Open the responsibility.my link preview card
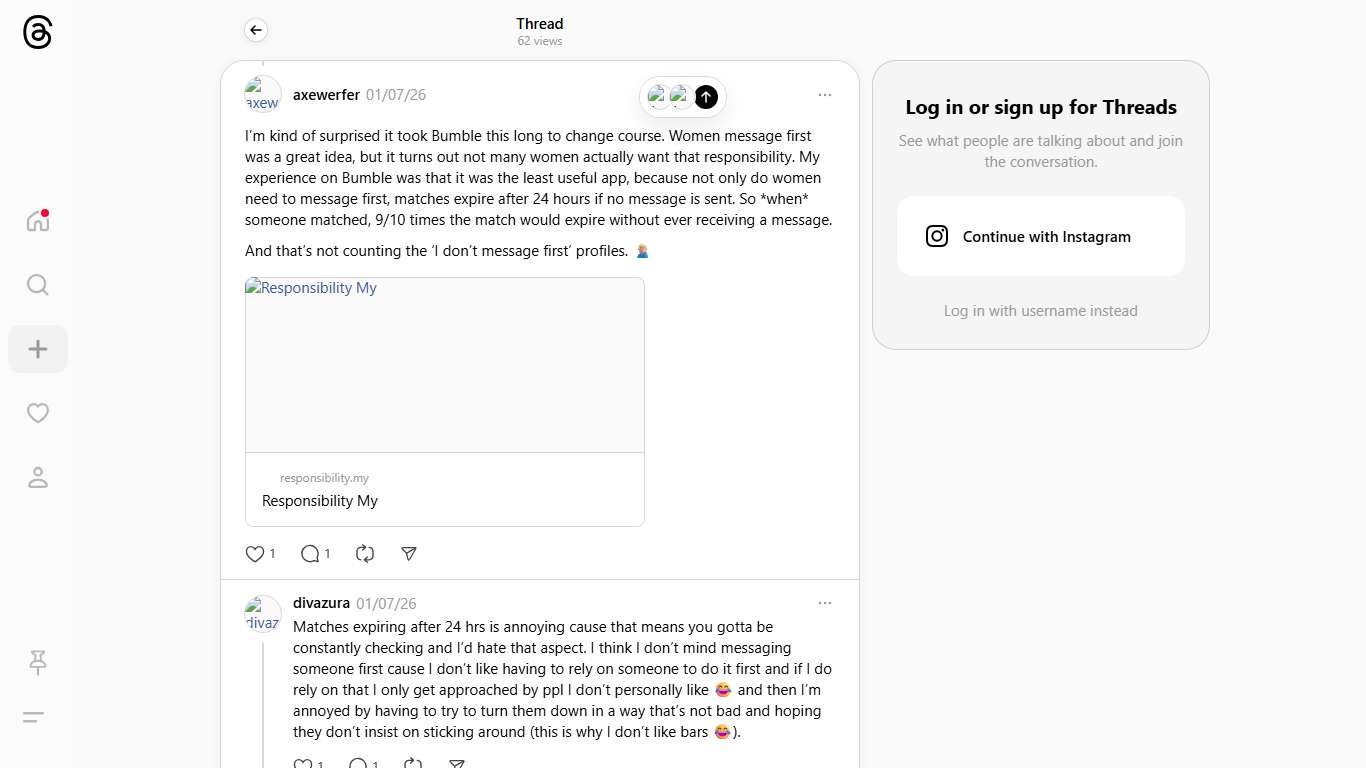The height and width of the screenshot is (768, 1366). (445, 401)
